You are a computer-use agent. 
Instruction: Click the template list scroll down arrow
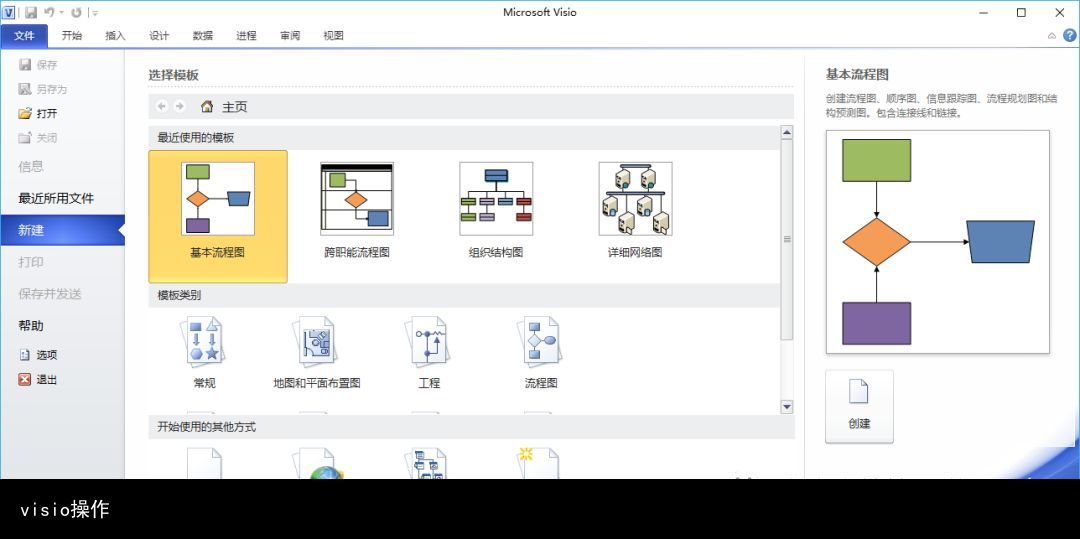(787, 408)
